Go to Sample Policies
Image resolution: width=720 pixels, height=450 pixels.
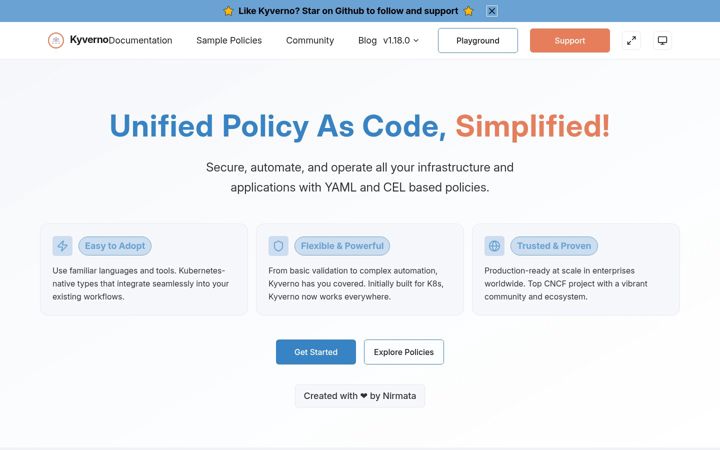click(x=229, y=40)
